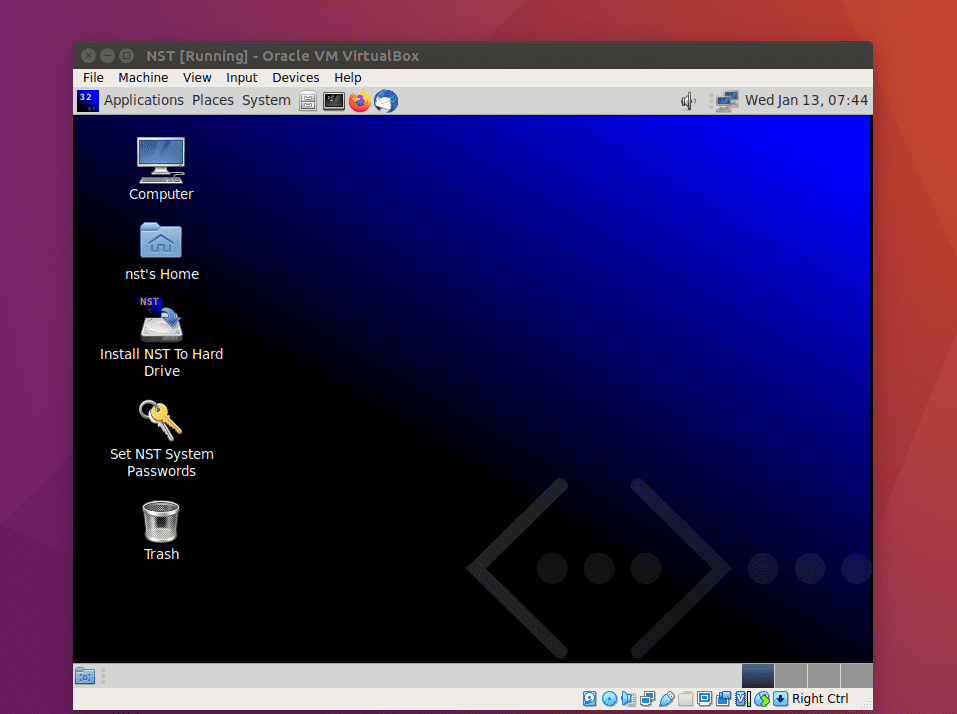Click the Right Ctrl host key label
This screenshot has height=714, width=957.
820,699
